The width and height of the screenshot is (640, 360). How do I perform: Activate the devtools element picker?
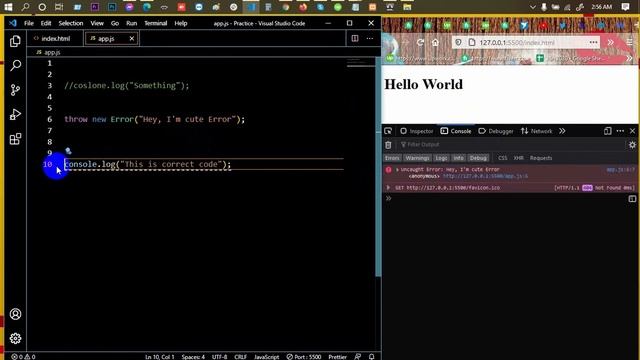388,131
